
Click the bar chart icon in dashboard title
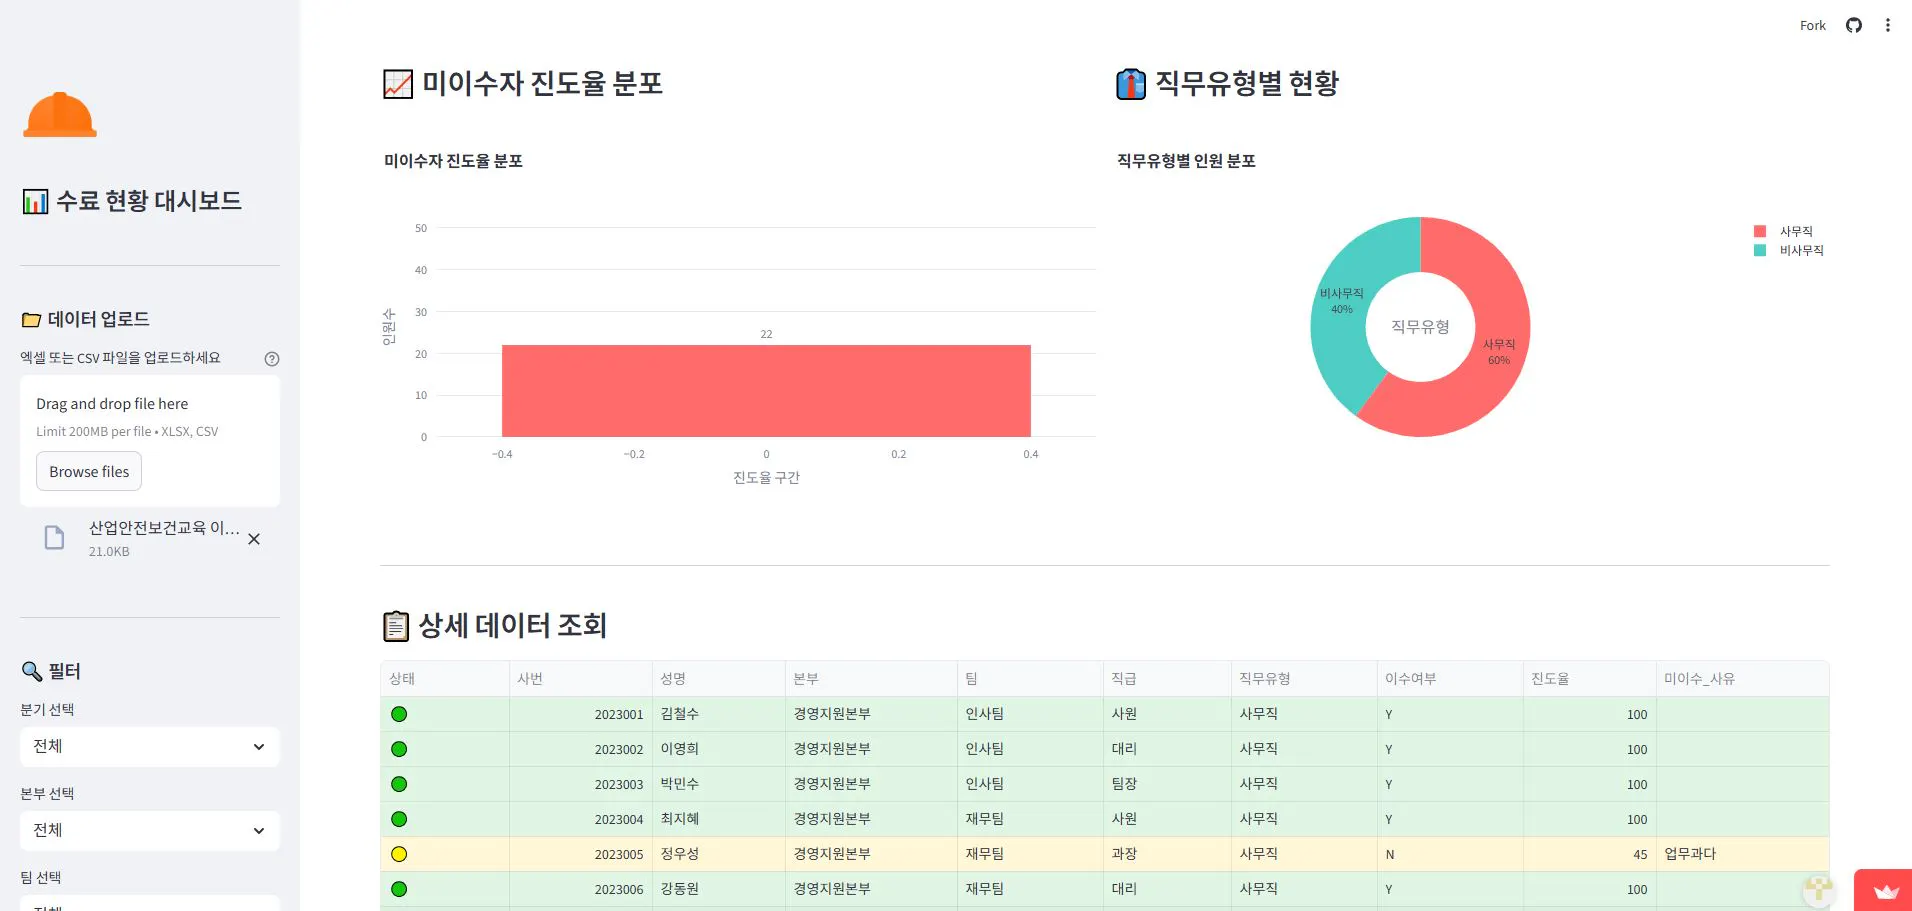click(35, 202)
